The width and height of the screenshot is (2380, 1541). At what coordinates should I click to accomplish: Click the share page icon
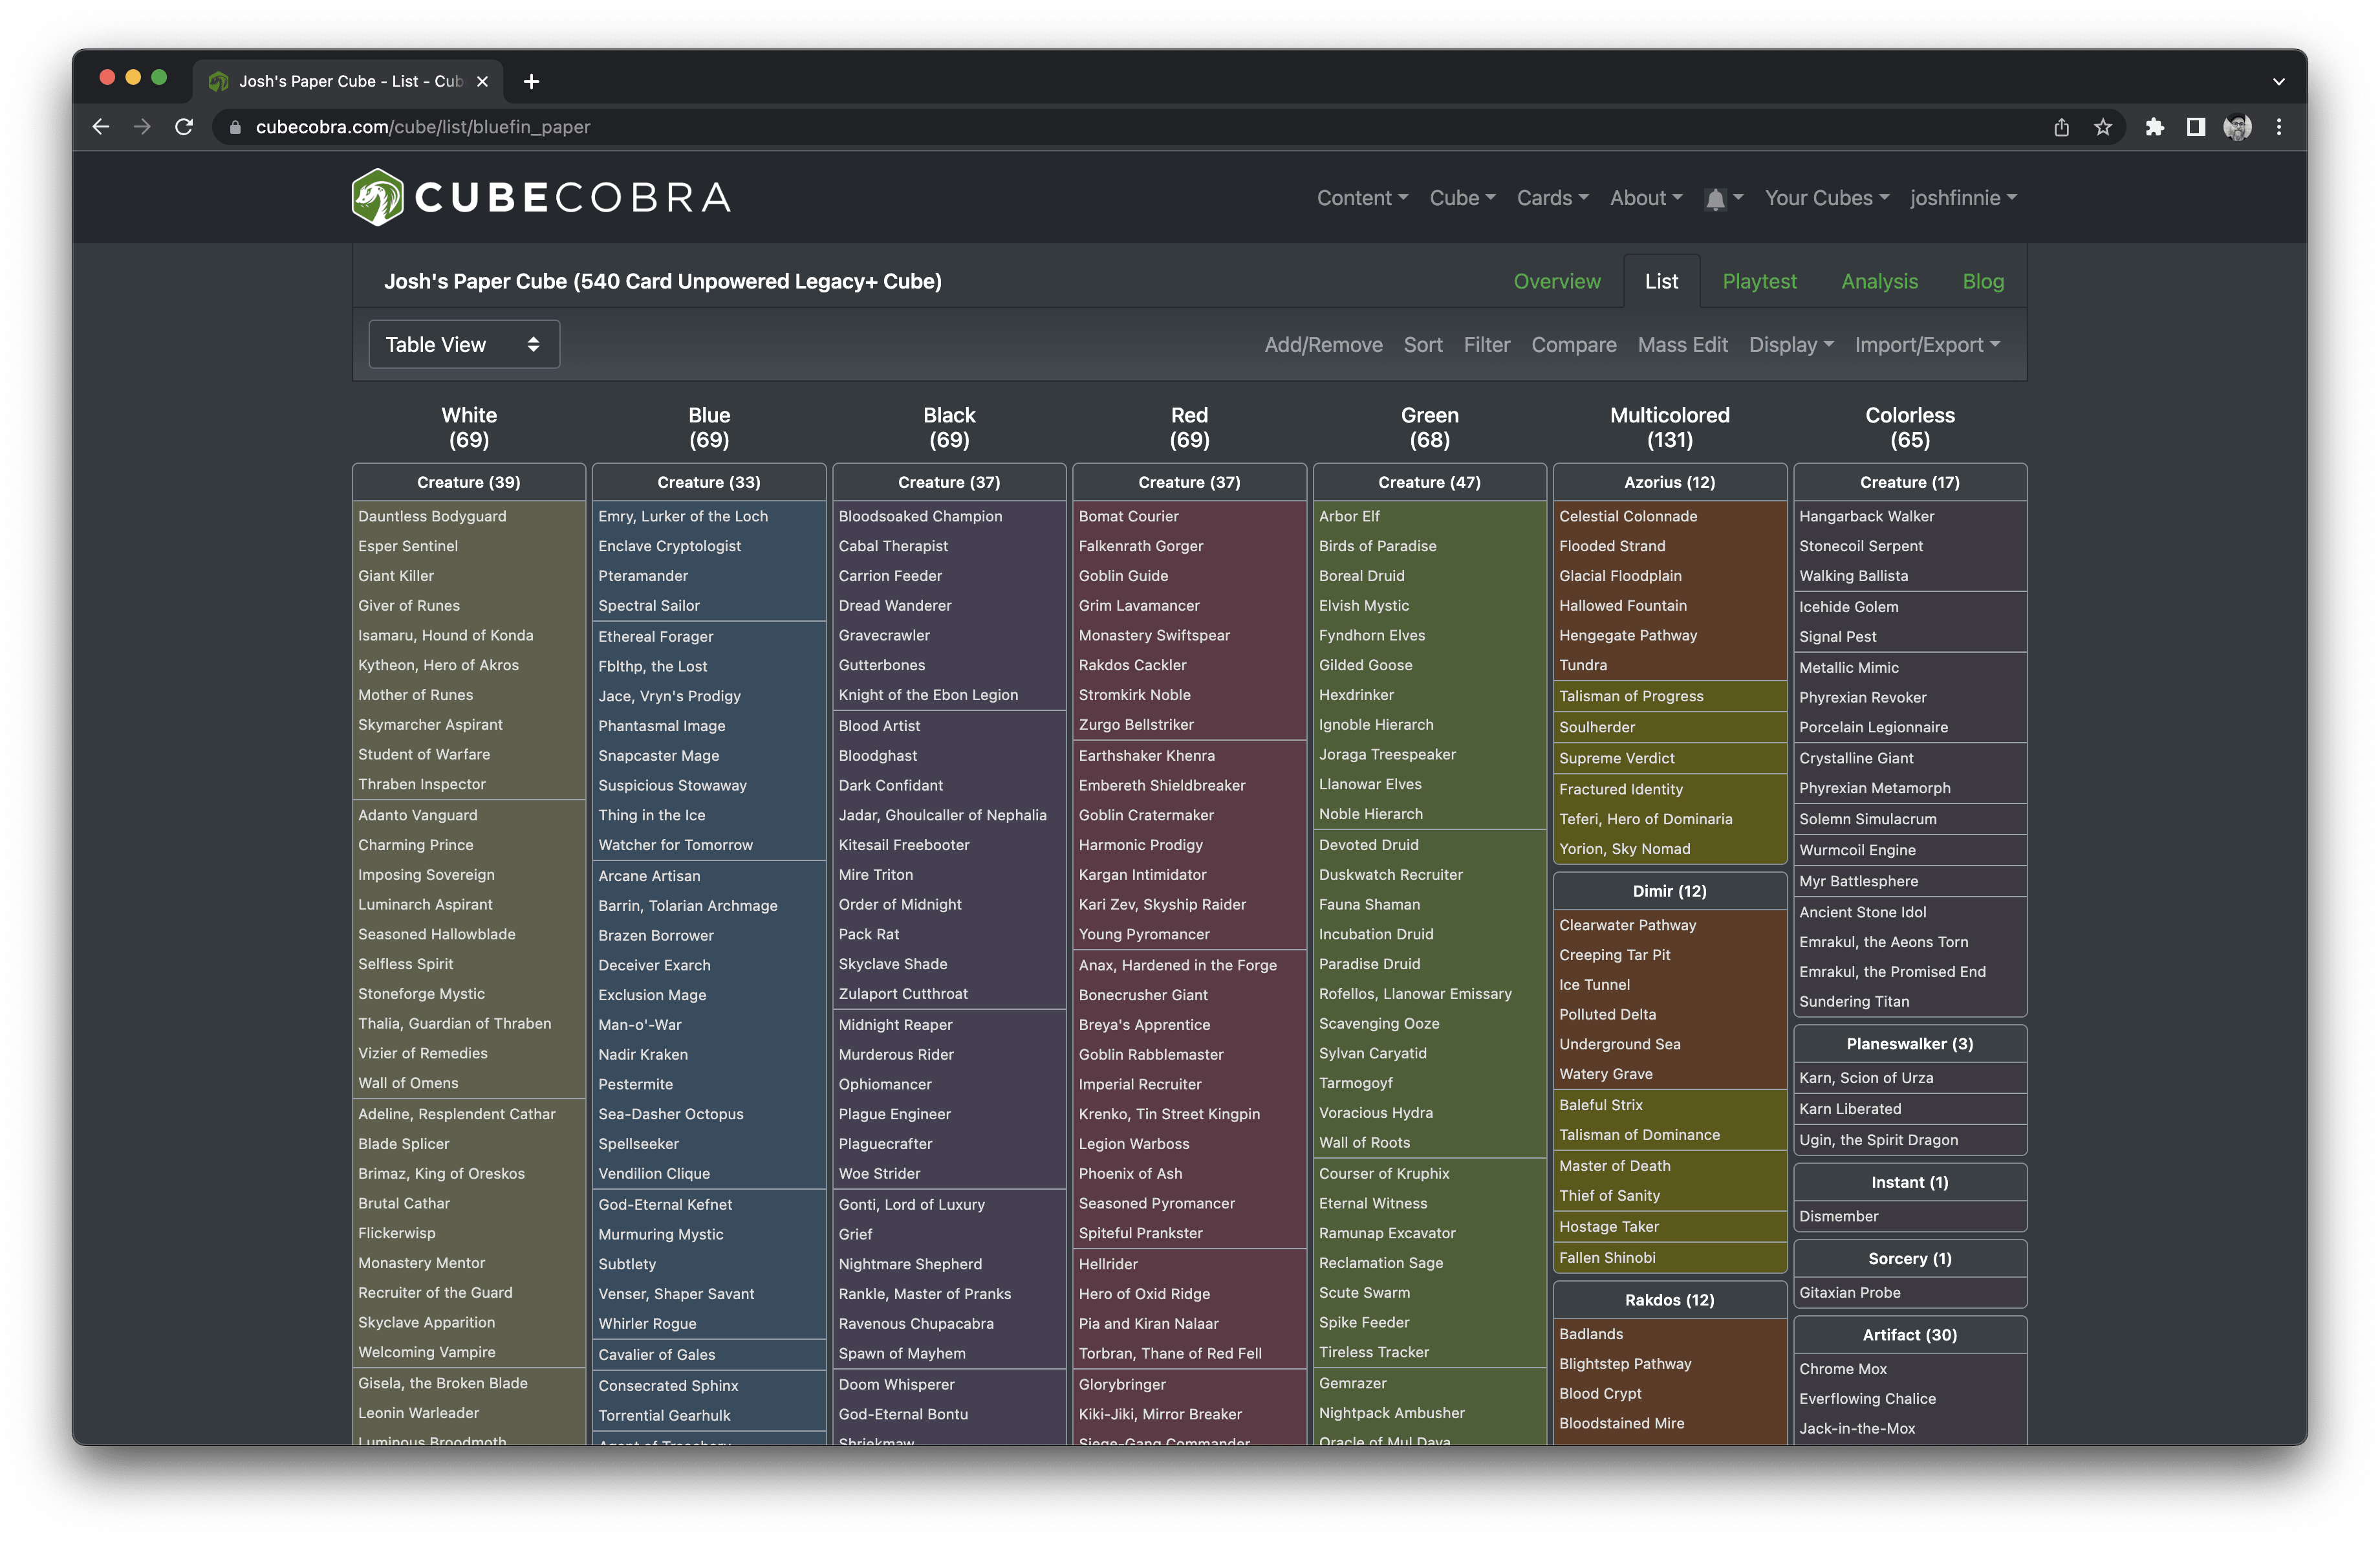pos(2061,127)
